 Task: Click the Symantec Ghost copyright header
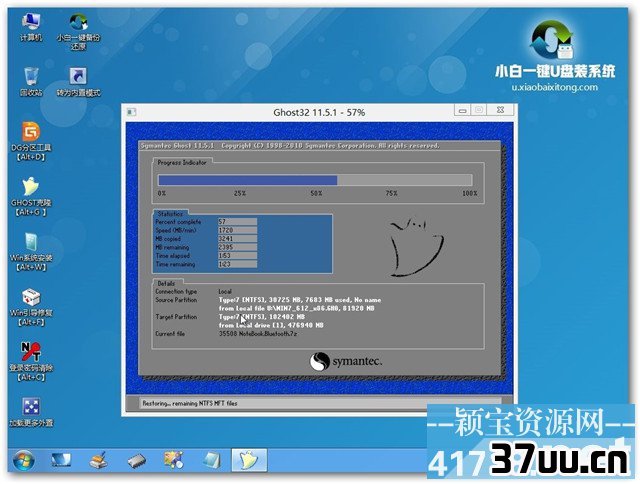[290, 146]
